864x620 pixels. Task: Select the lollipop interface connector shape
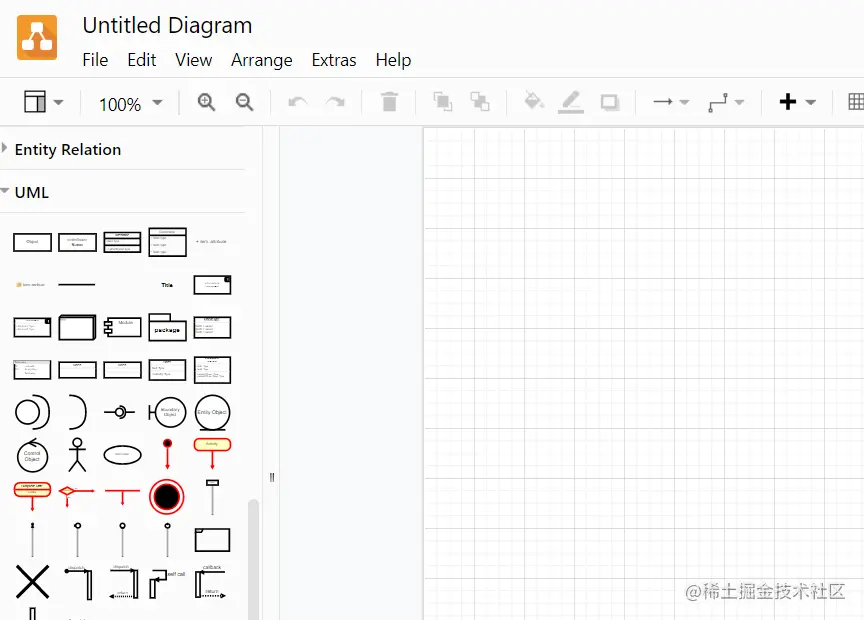tap(120, 412)
